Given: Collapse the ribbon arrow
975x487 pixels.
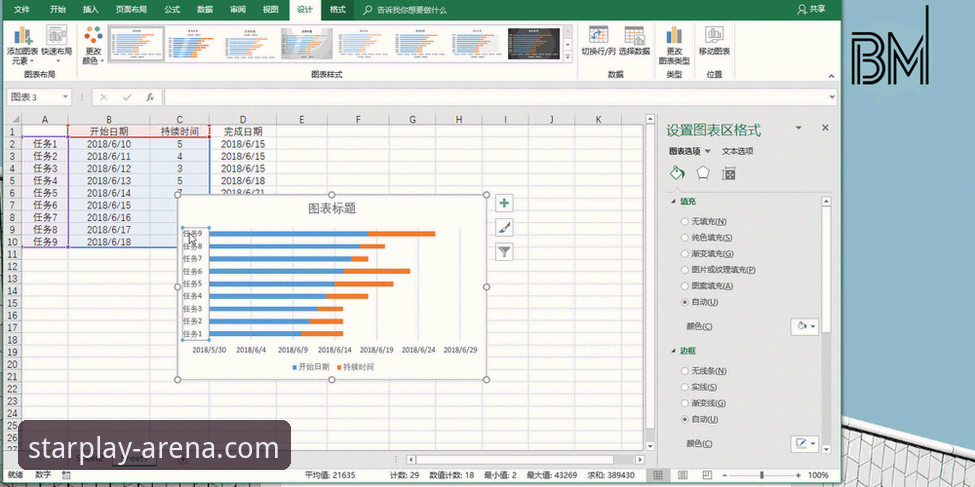Looking at the screenshot, I should [831, 77].
